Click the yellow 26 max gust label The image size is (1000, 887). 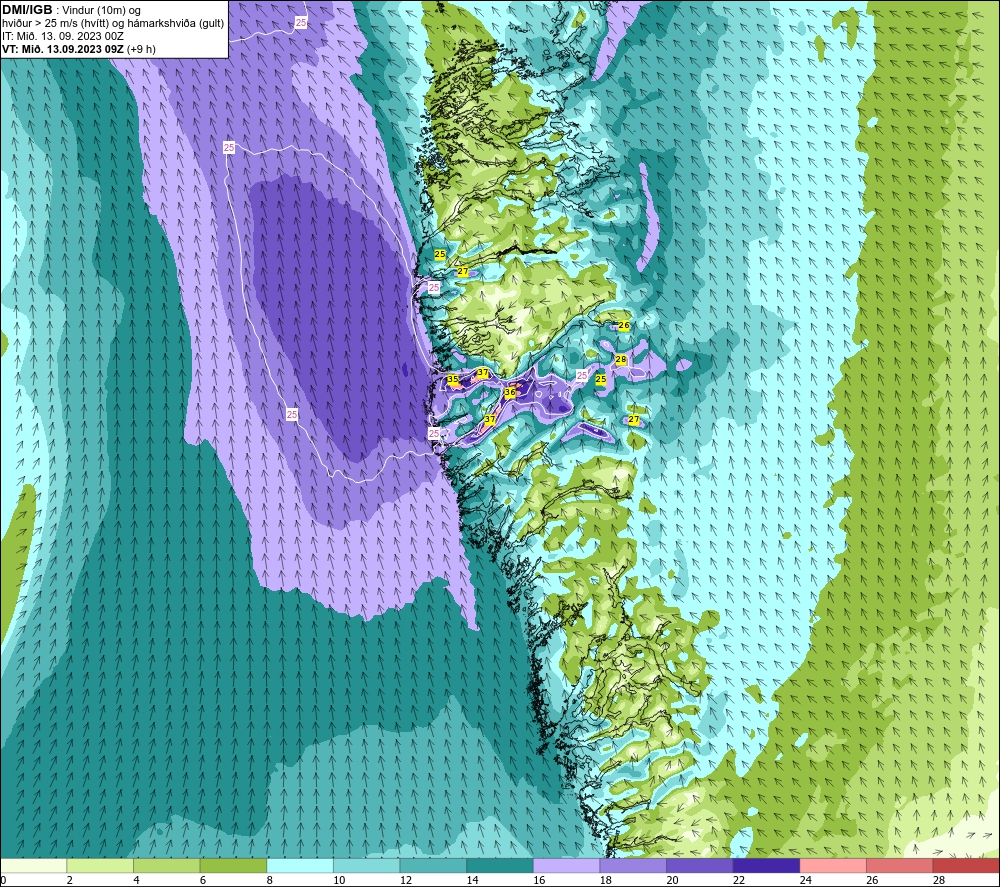[x=624, y=325]
